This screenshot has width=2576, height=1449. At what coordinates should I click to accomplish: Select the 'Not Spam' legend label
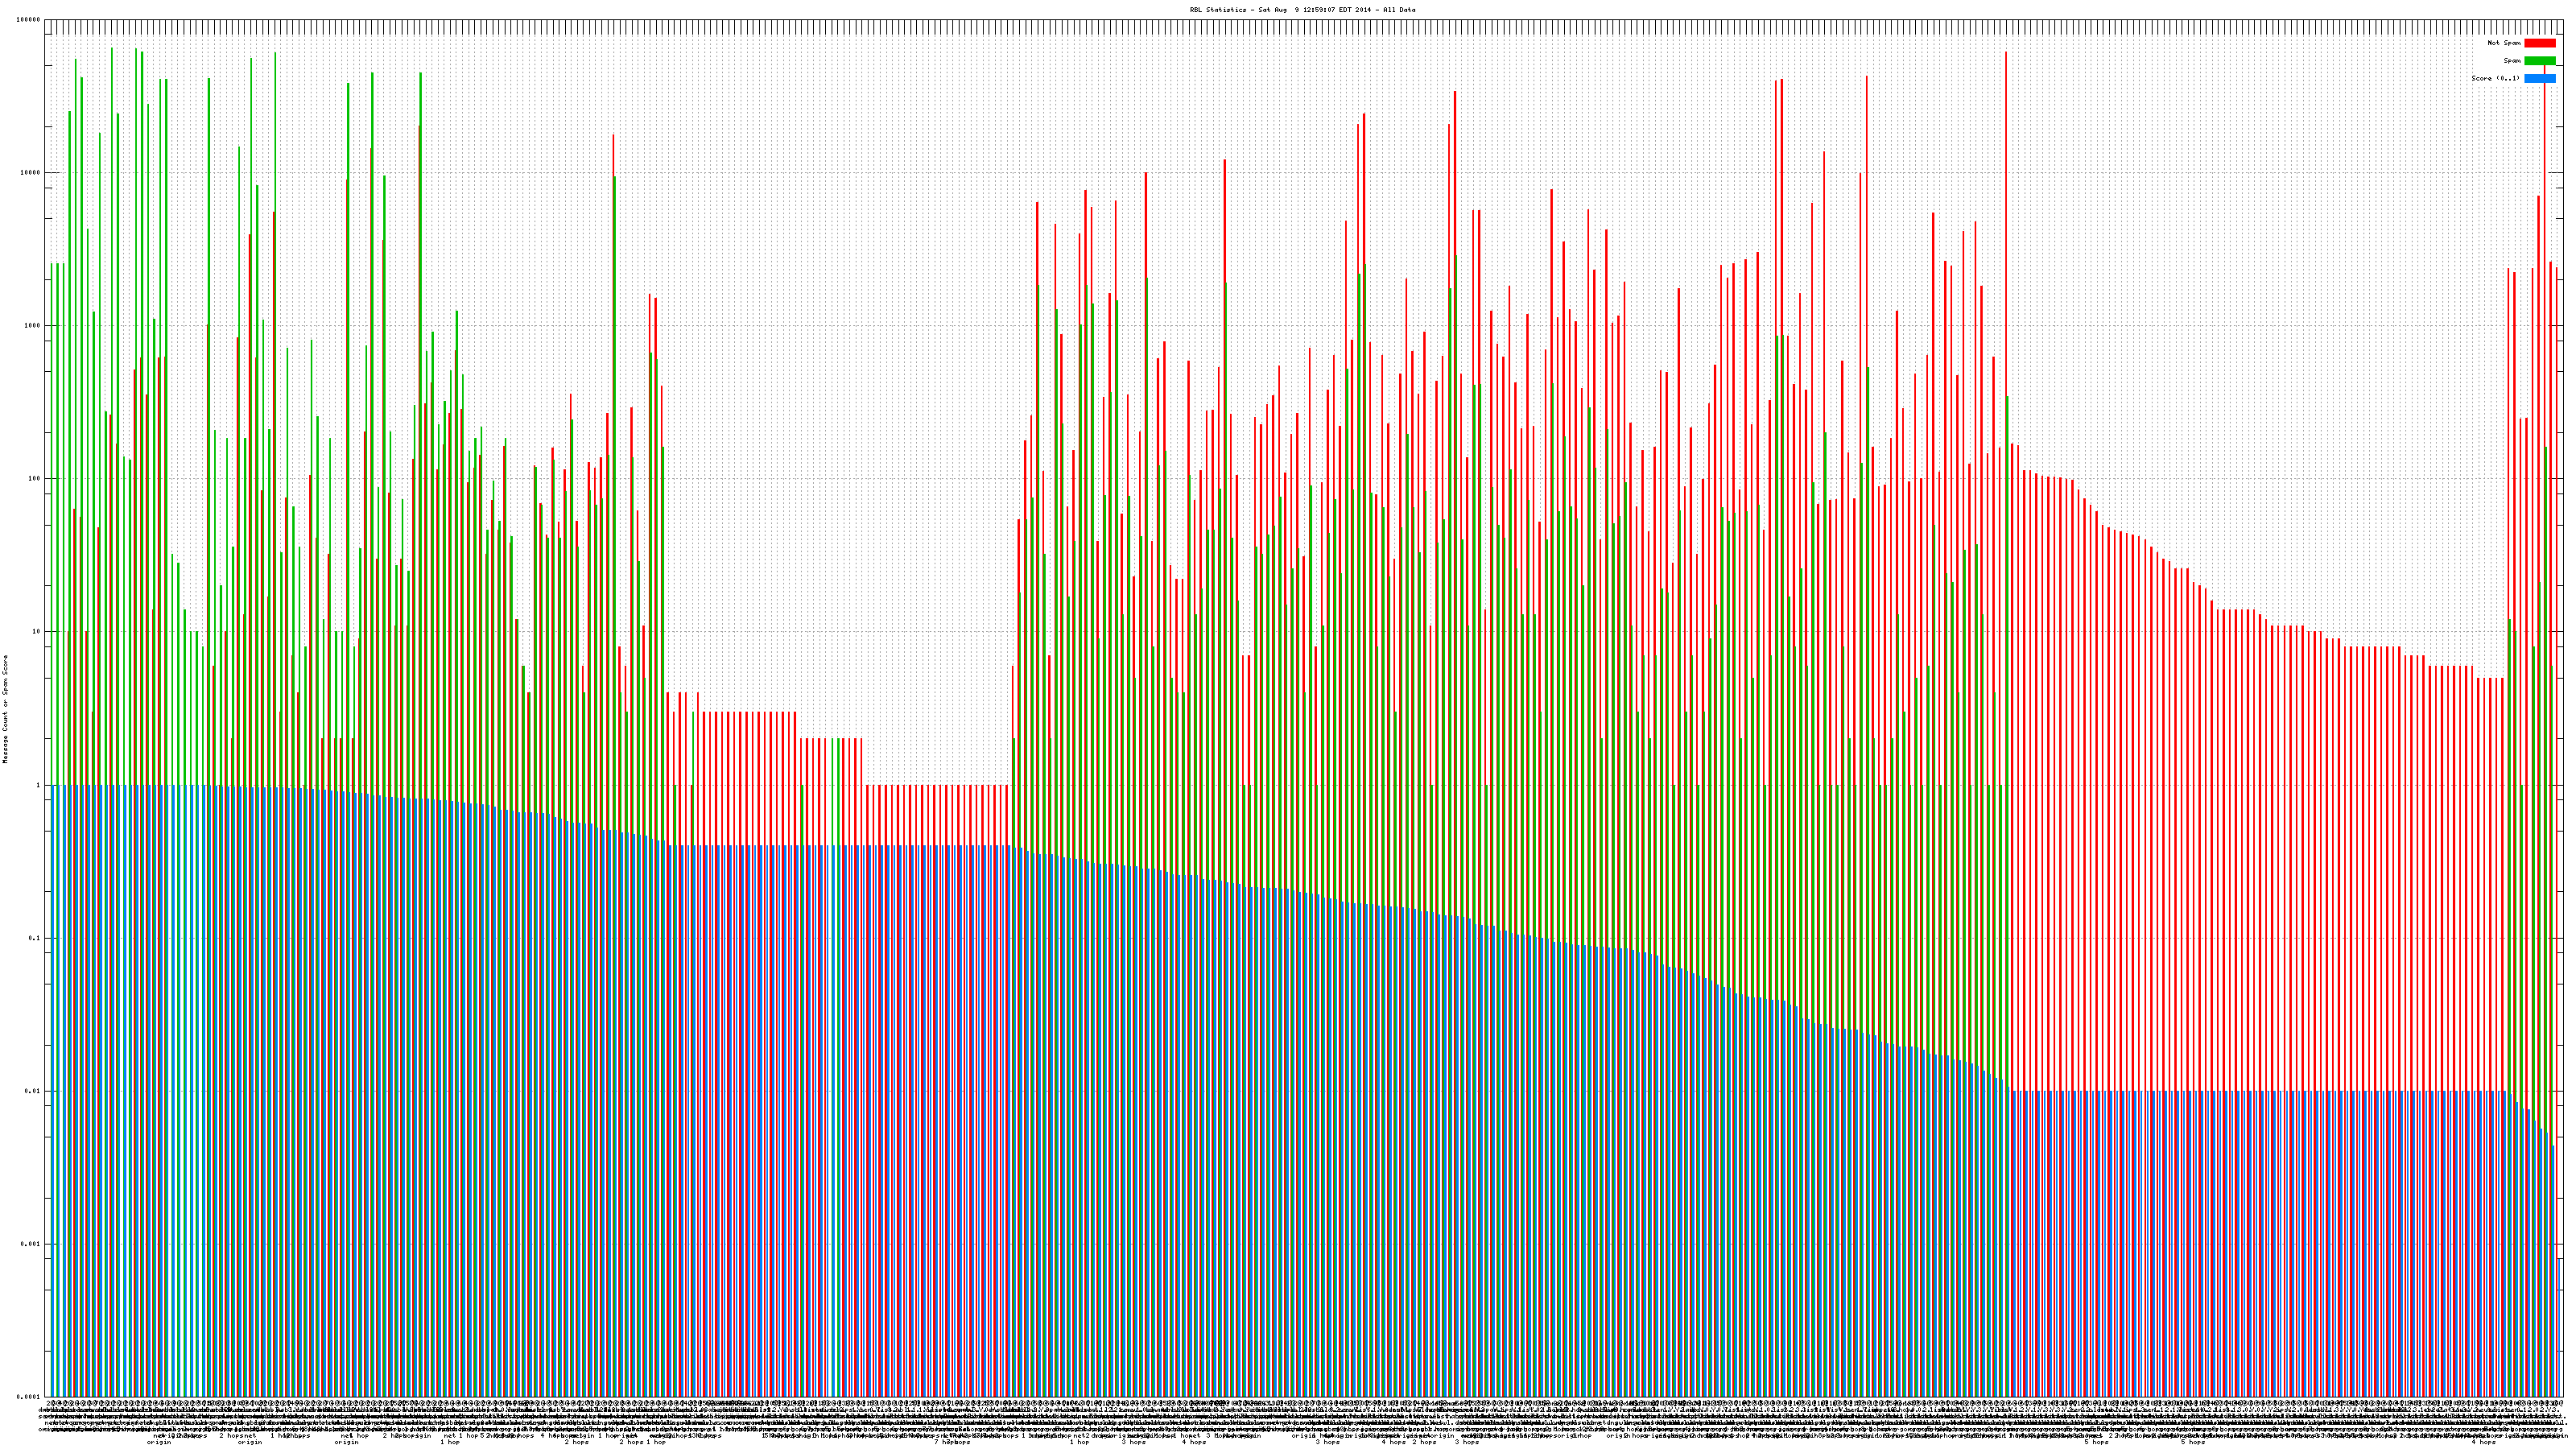tap(2504, 43)
